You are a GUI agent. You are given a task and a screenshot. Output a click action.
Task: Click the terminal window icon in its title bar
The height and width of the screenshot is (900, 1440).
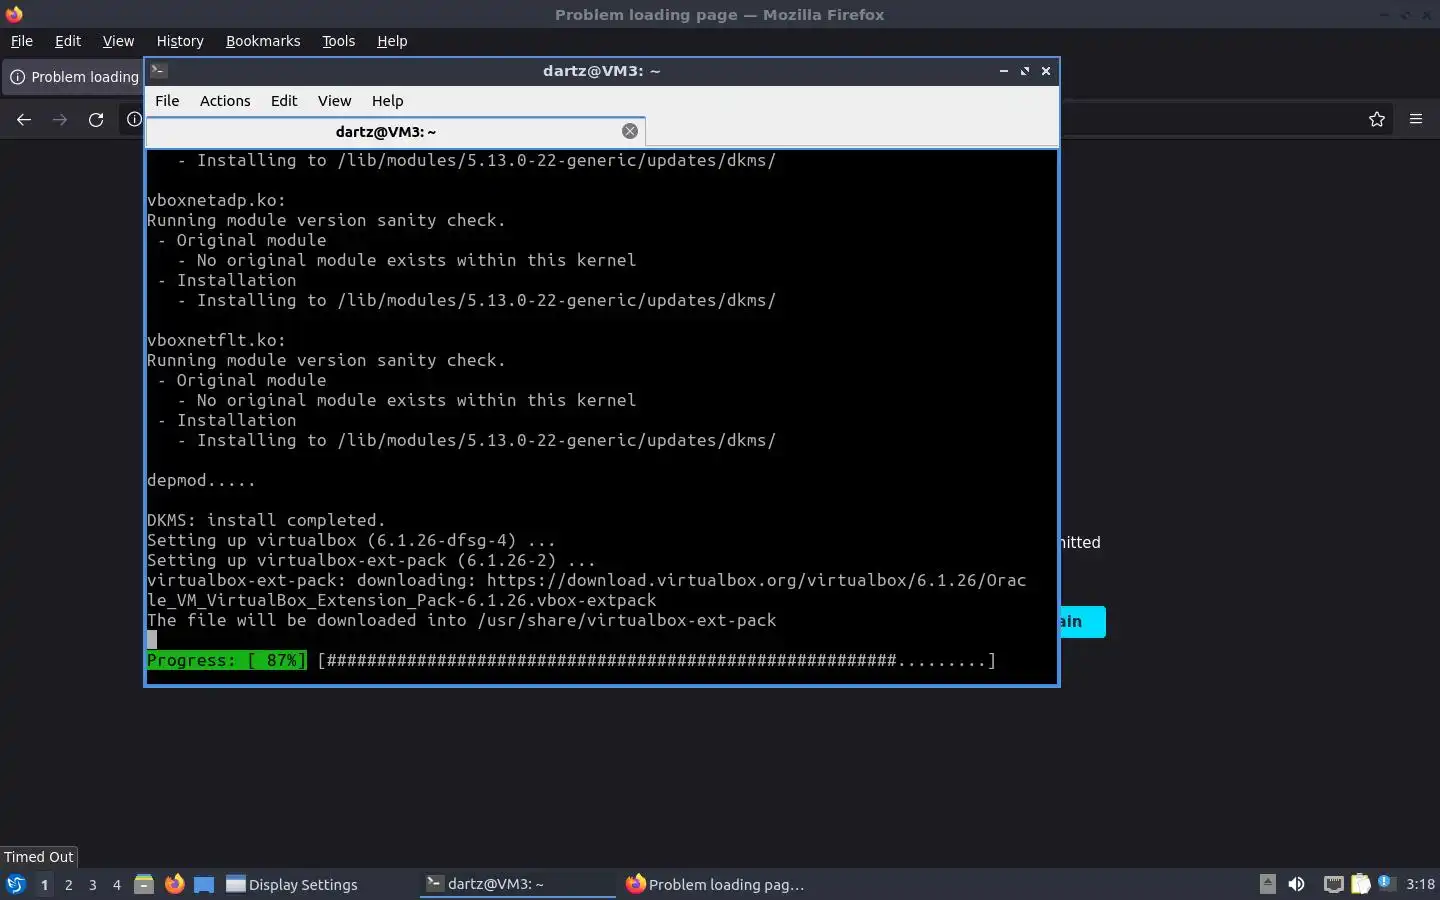click(x=159, y=71)
